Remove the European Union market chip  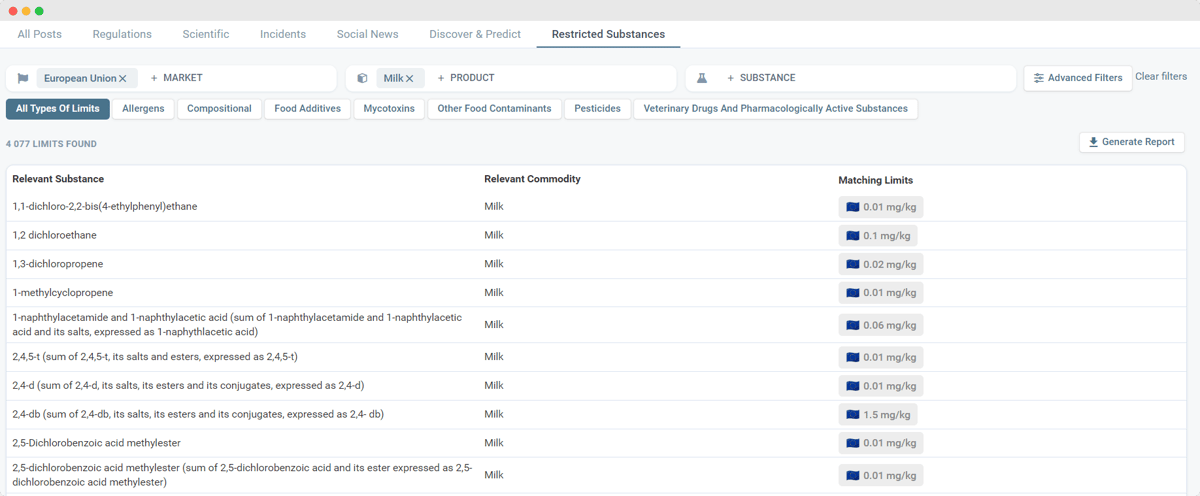click(123, 78)
